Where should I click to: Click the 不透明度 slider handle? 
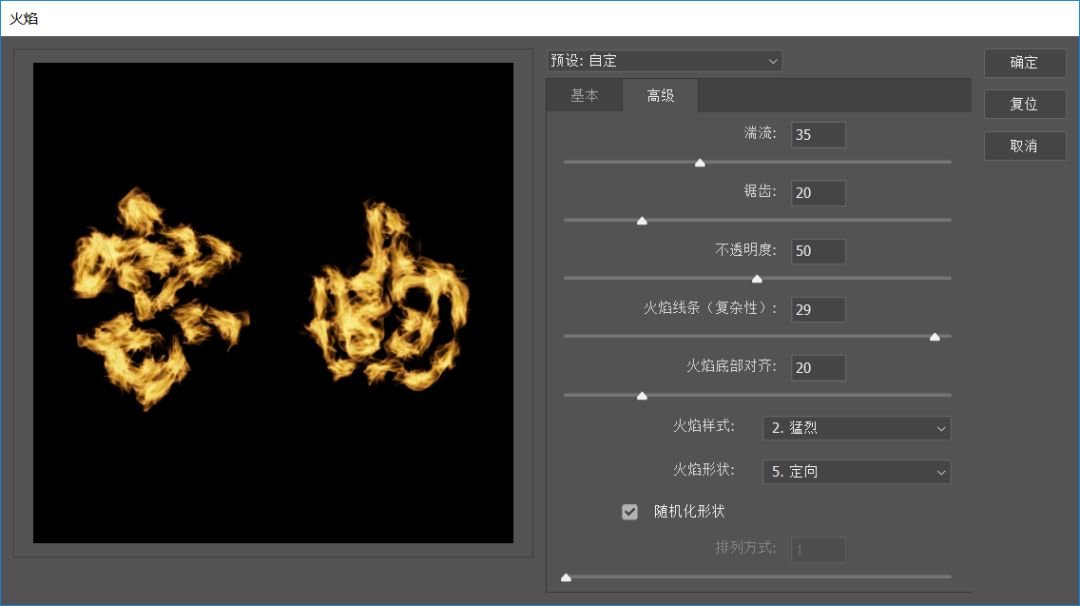click(x=757, y=278)
